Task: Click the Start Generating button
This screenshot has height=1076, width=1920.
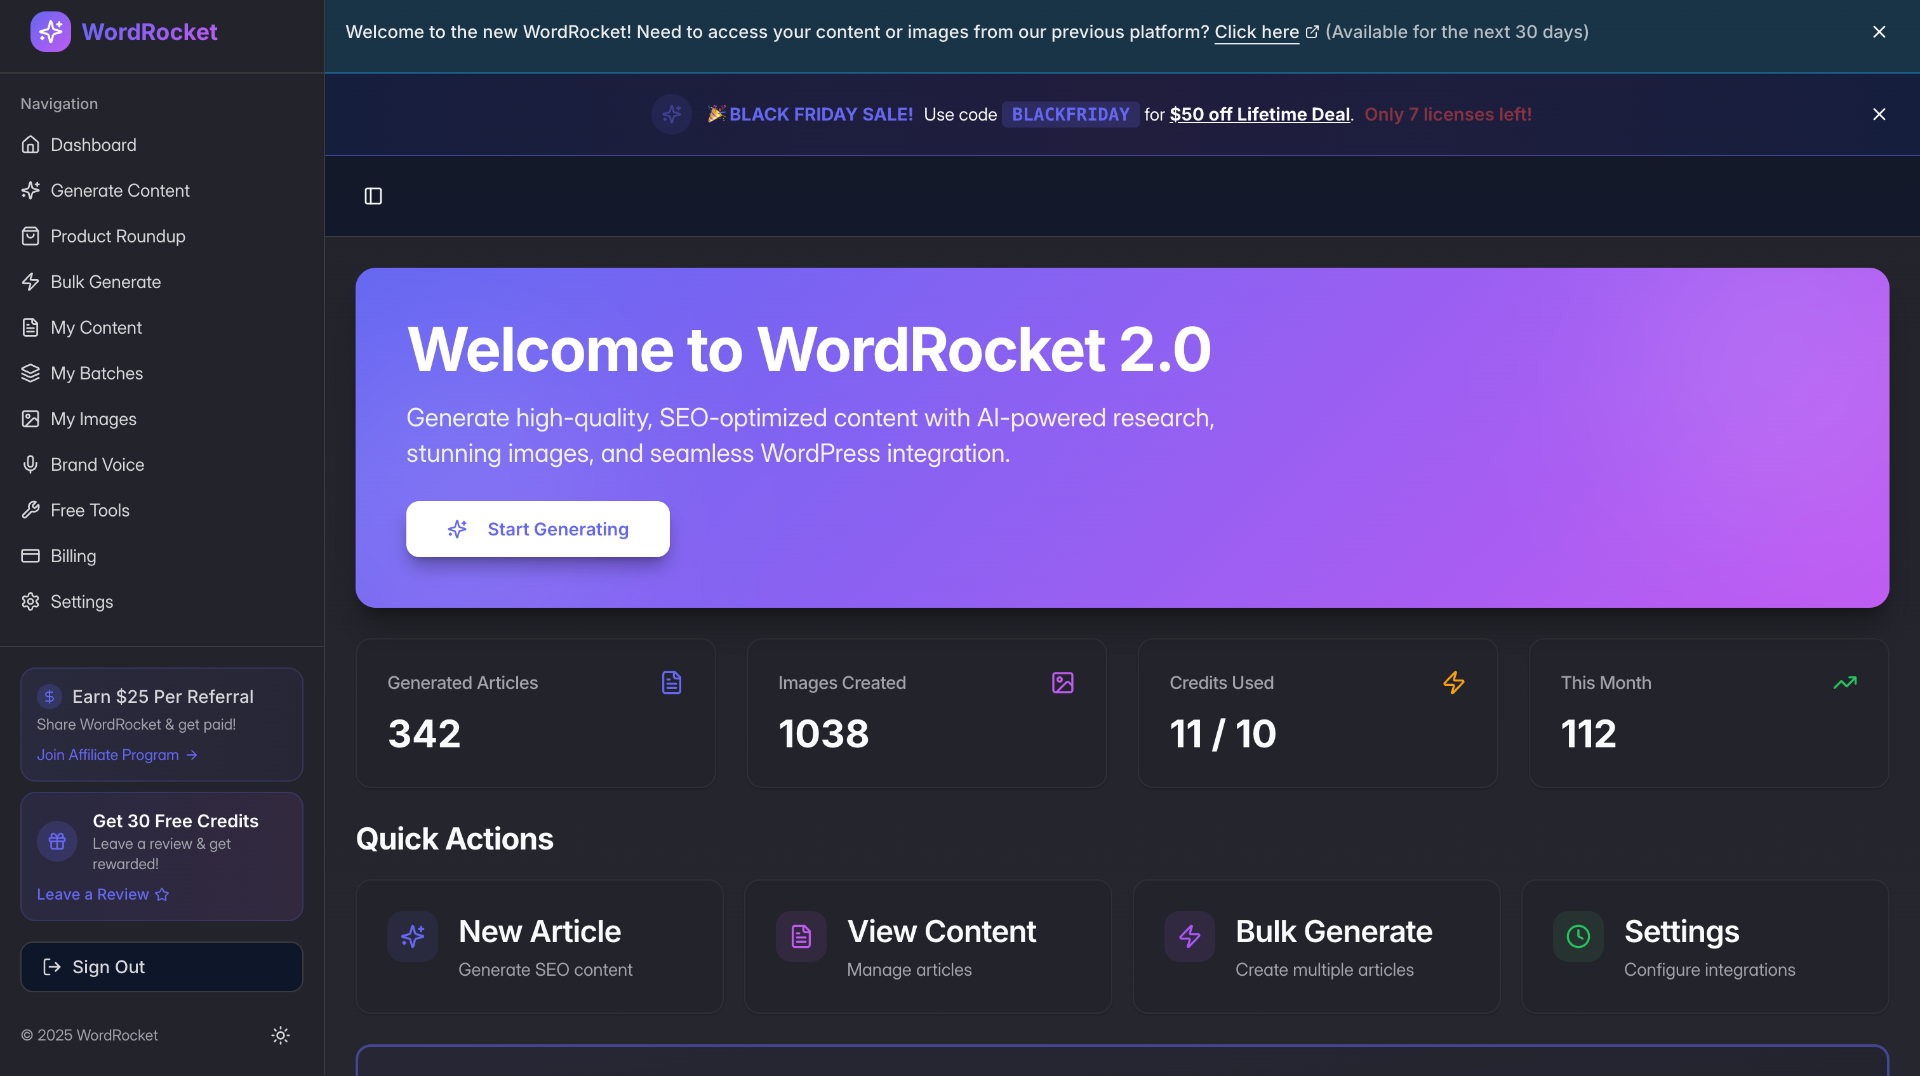Action: 538,529
